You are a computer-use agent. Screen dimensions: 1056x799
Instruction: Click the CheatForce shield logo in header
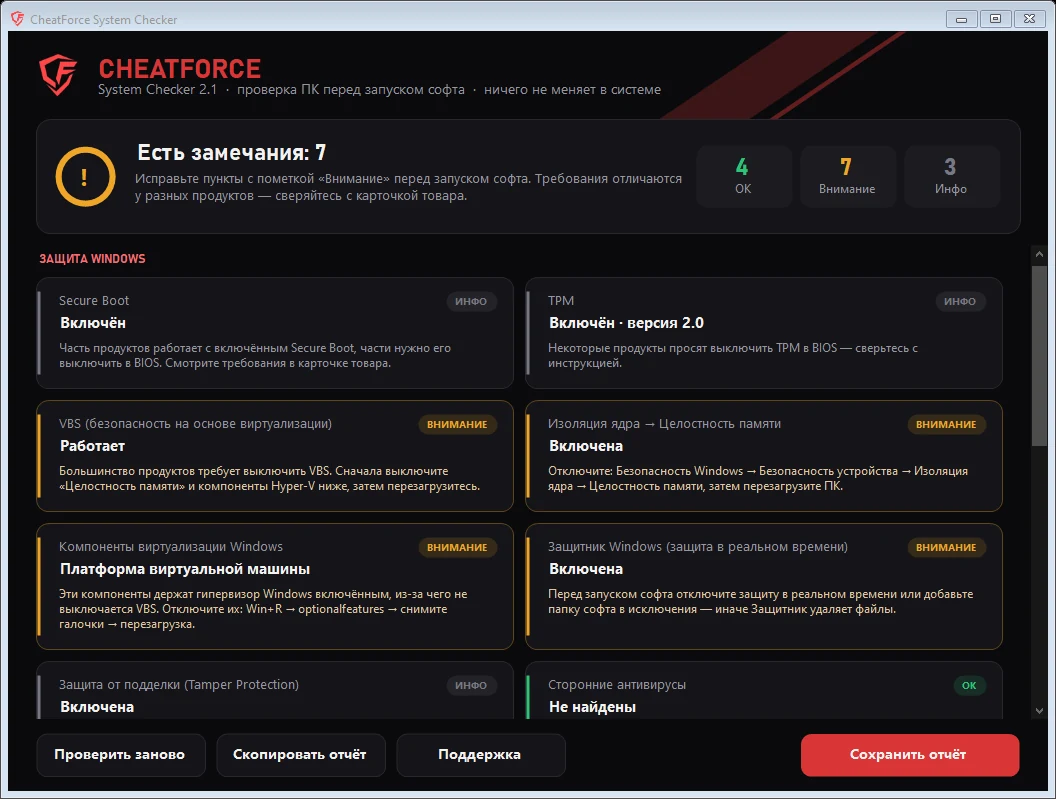click(x=58, y=75)
